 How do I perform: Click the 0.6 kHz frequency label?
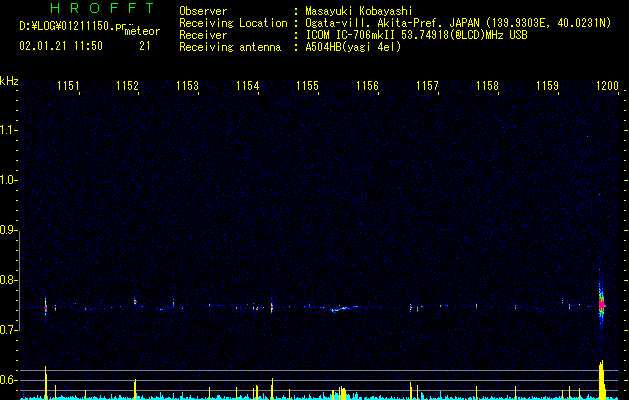(8, 380)
